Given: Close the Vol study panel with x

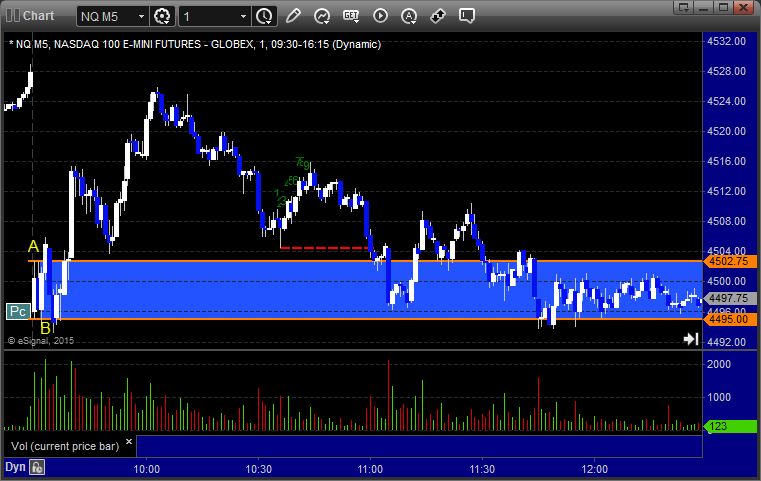Looking at the screenshot, I should 128,439.
